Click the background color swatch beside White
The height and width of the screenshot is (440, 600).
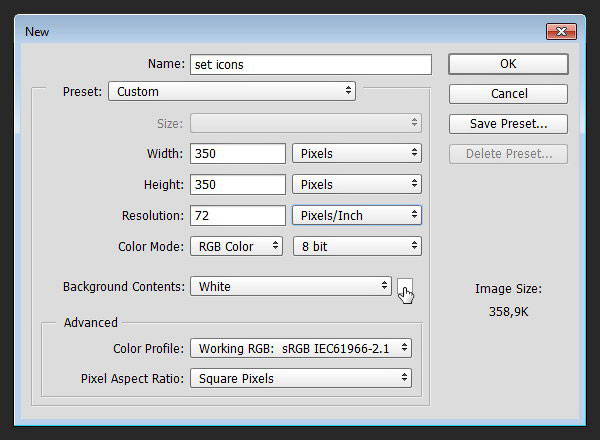405,286
